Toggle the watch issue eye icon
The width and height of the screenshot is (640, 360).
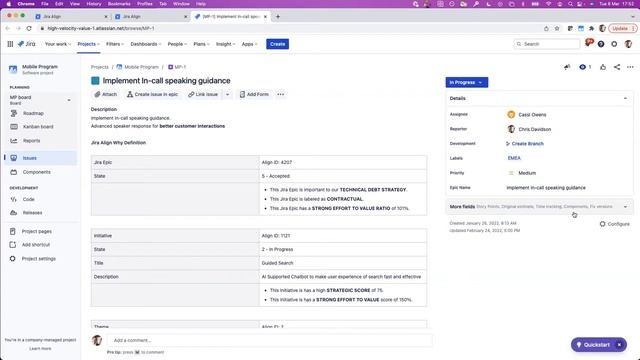click(582, 67)
